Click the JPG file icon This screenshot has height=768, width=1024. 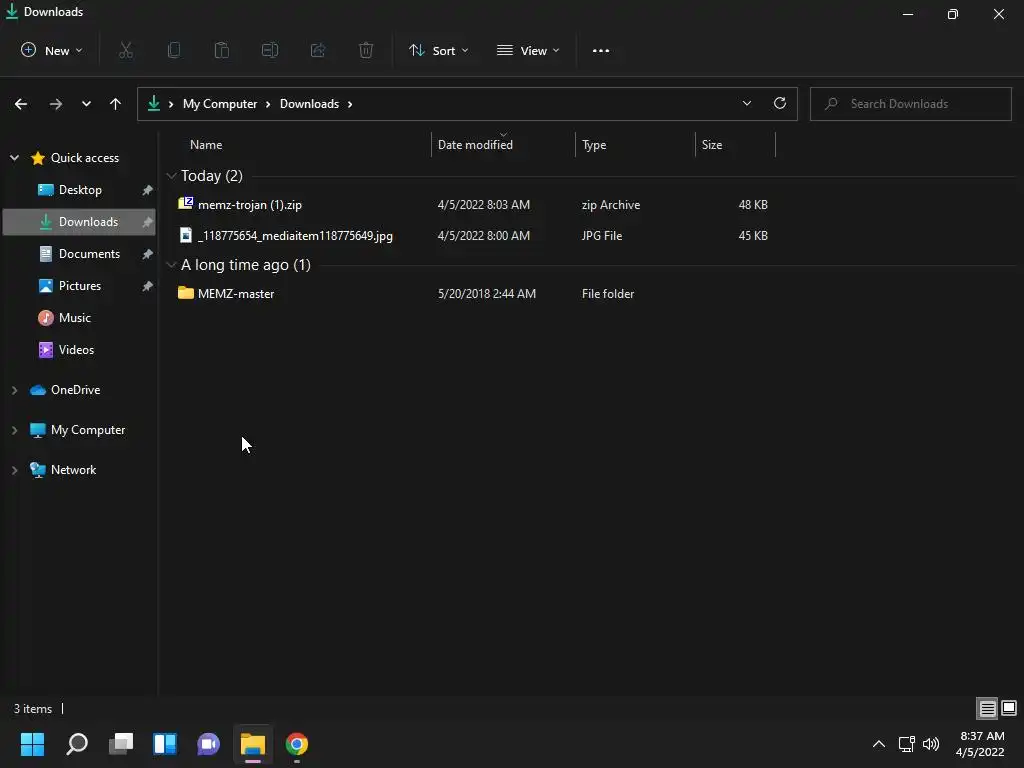[x=186, y=235]
